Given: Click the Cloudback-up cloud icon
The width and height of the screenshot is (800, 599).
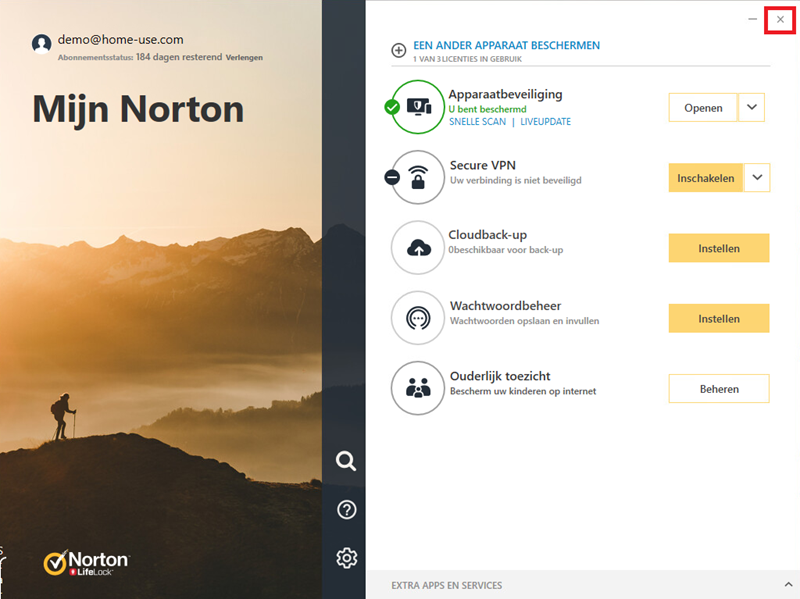Looking at the screenshot, I should point(418,248).
